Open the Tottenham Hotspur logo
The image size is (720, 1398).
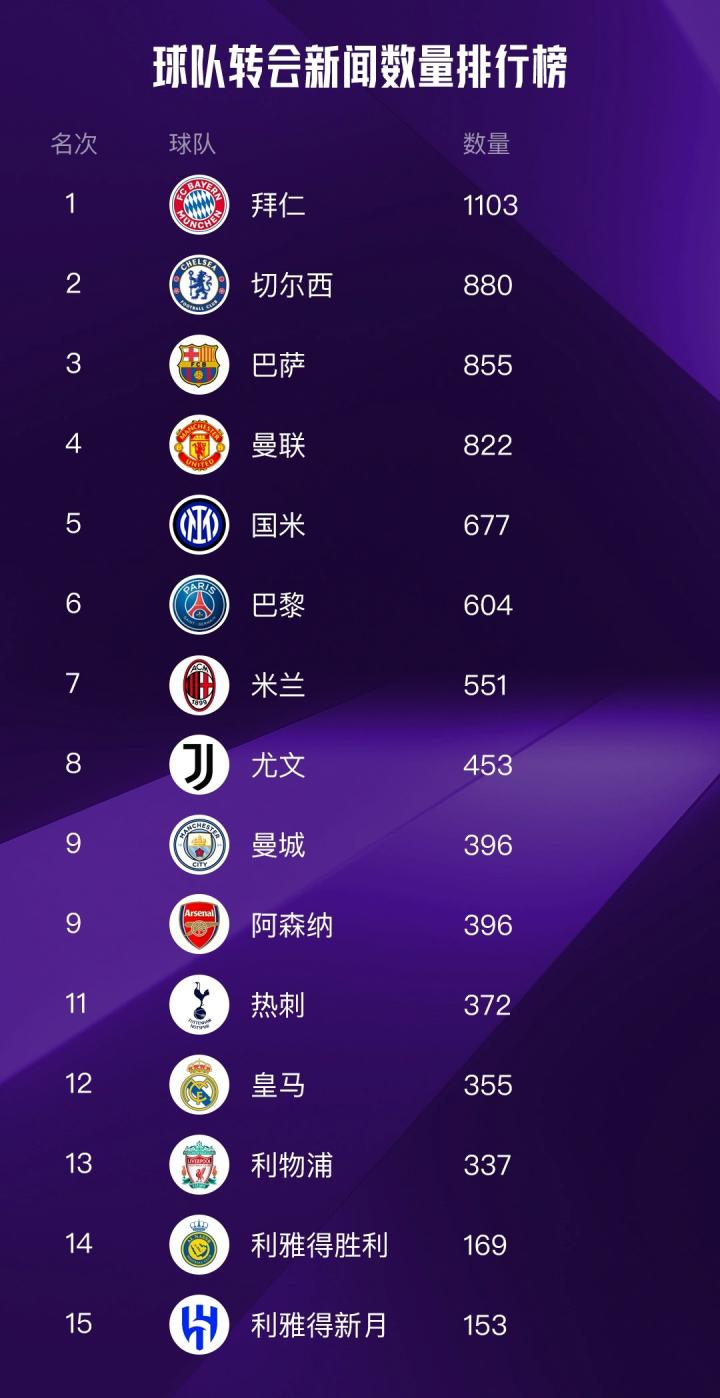[199, 1005]
